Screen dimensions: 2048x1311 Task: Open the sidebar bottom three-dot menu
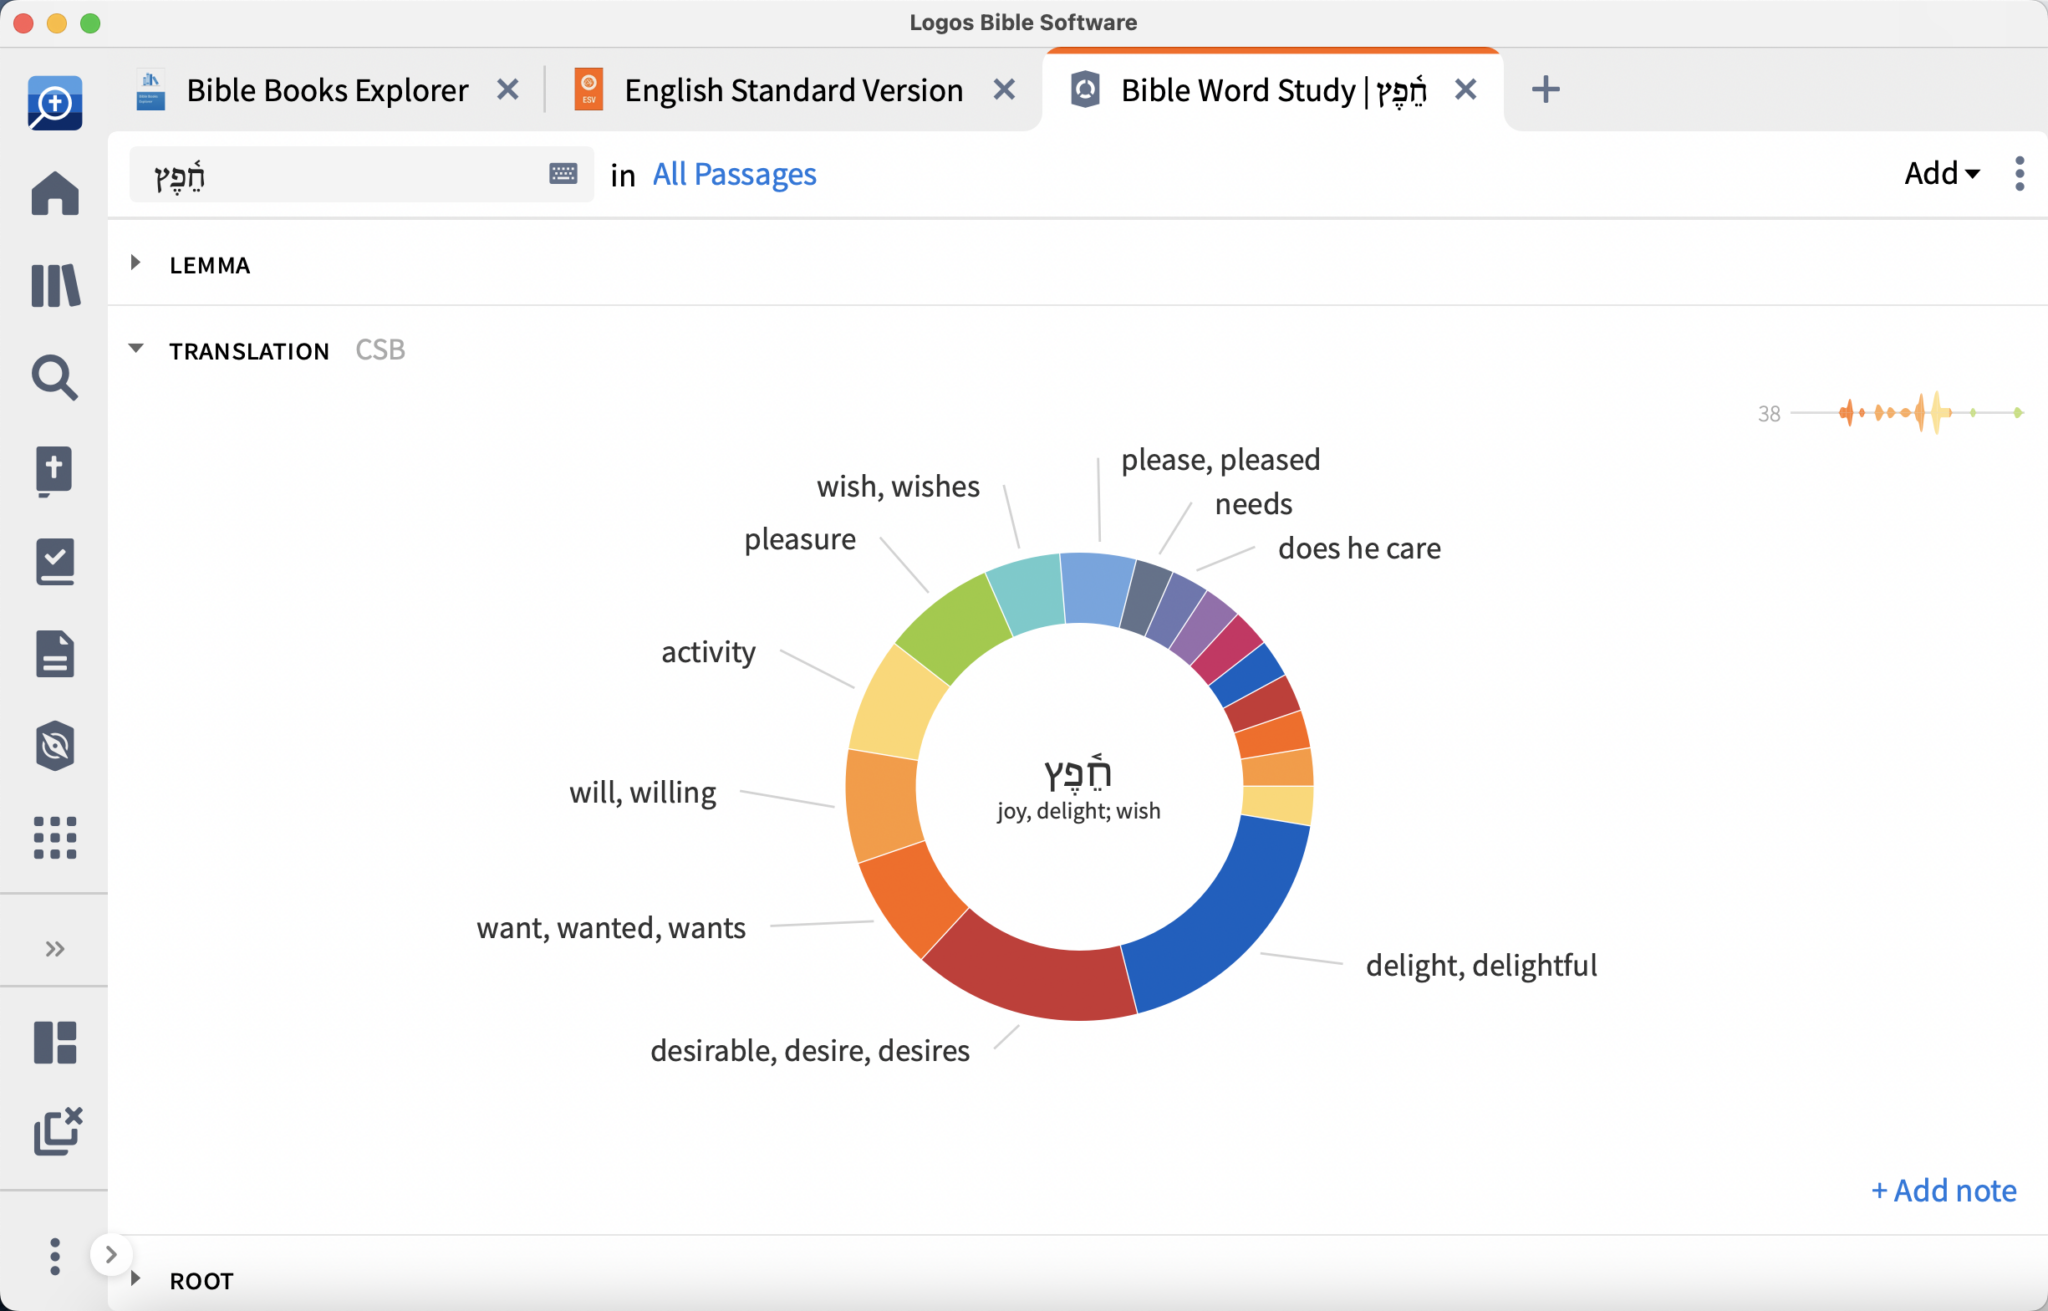[55, 1256]
